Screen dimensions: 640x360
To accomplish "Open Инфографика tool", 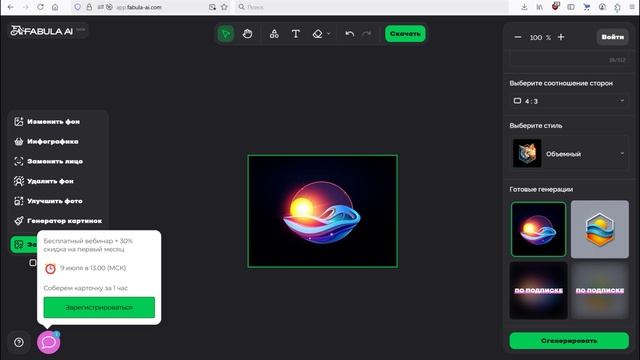I will [46, 142].
